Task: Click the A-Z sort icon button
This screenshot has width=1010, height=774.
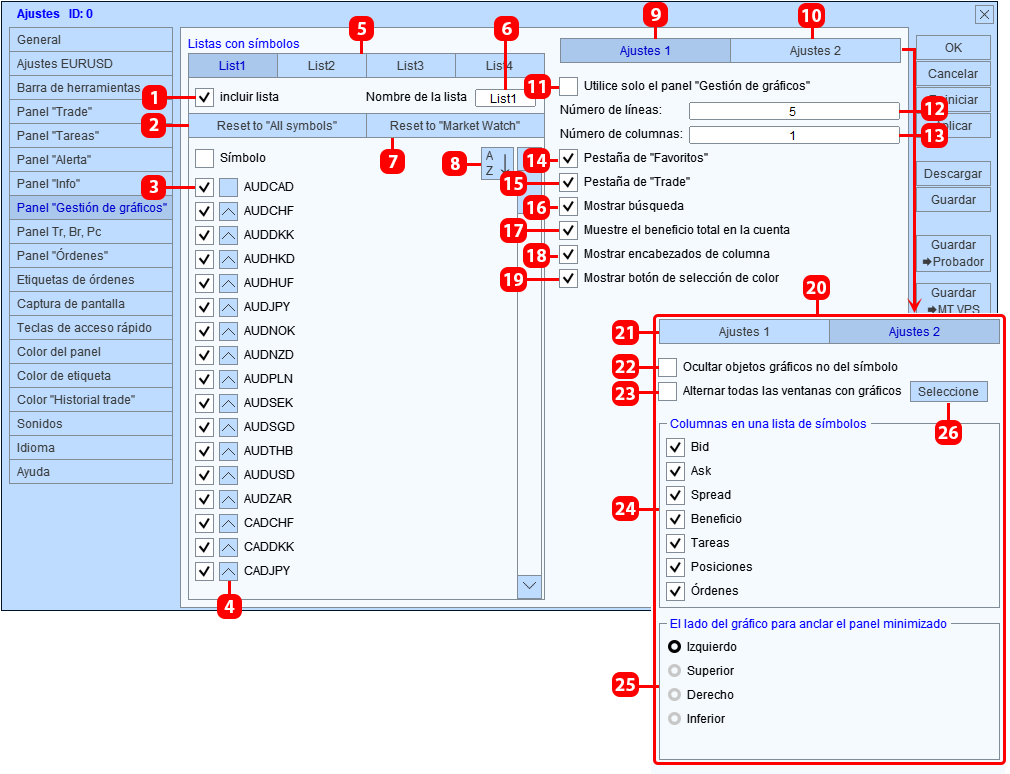Action: tap(497, 163)
